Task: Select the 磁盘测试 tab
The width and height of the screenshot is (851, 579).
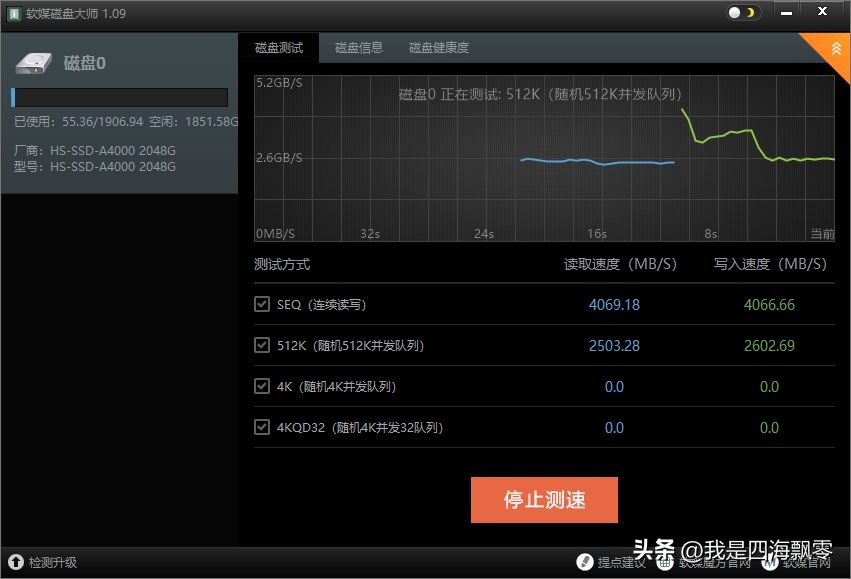Action: tap(279, 47)
